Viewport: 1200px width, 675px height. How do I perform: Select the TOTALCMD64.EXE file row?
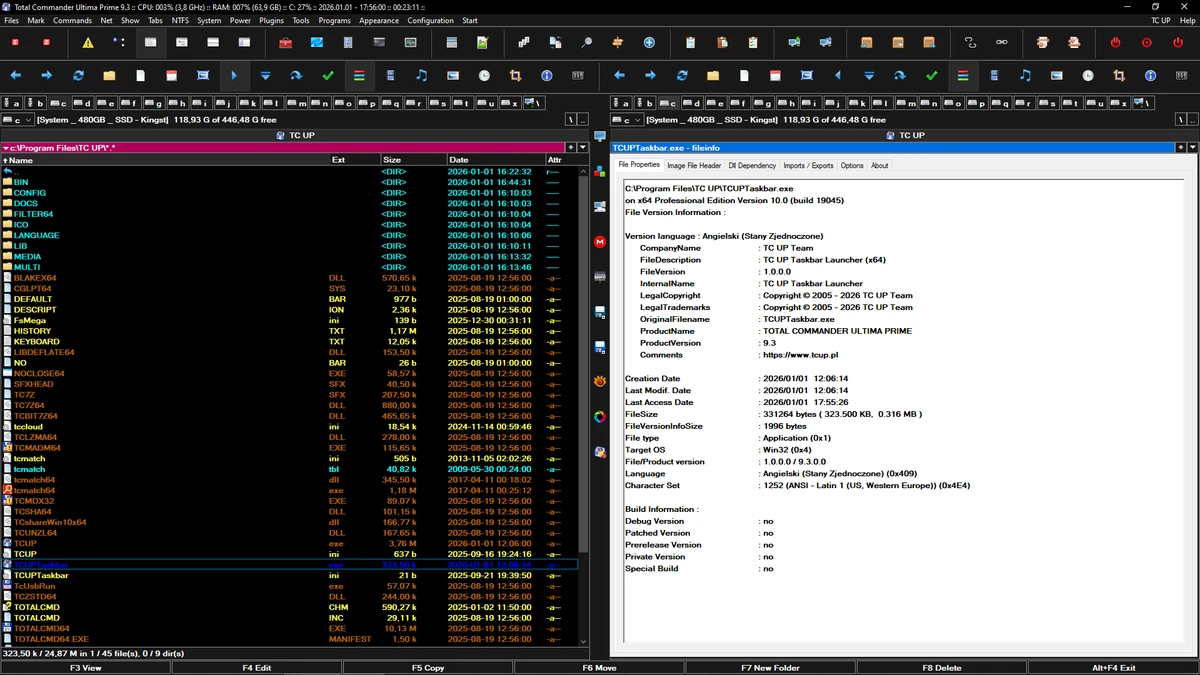pyautogui.click(x=289, y=639)
